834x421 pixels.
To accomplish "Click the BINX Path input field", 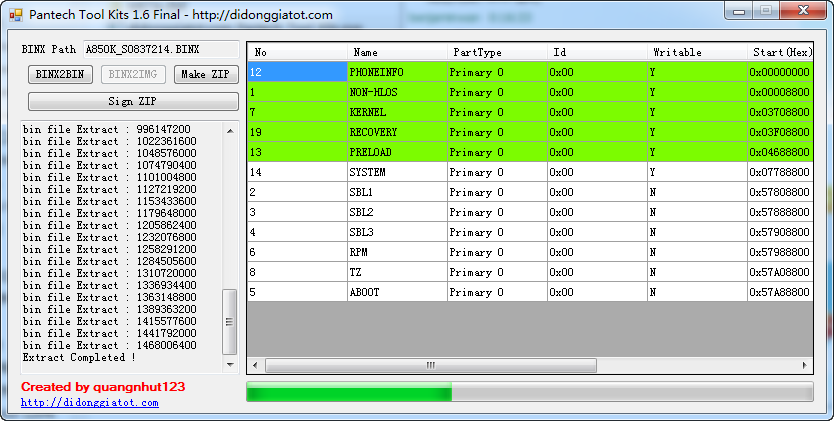I will 160,48.
